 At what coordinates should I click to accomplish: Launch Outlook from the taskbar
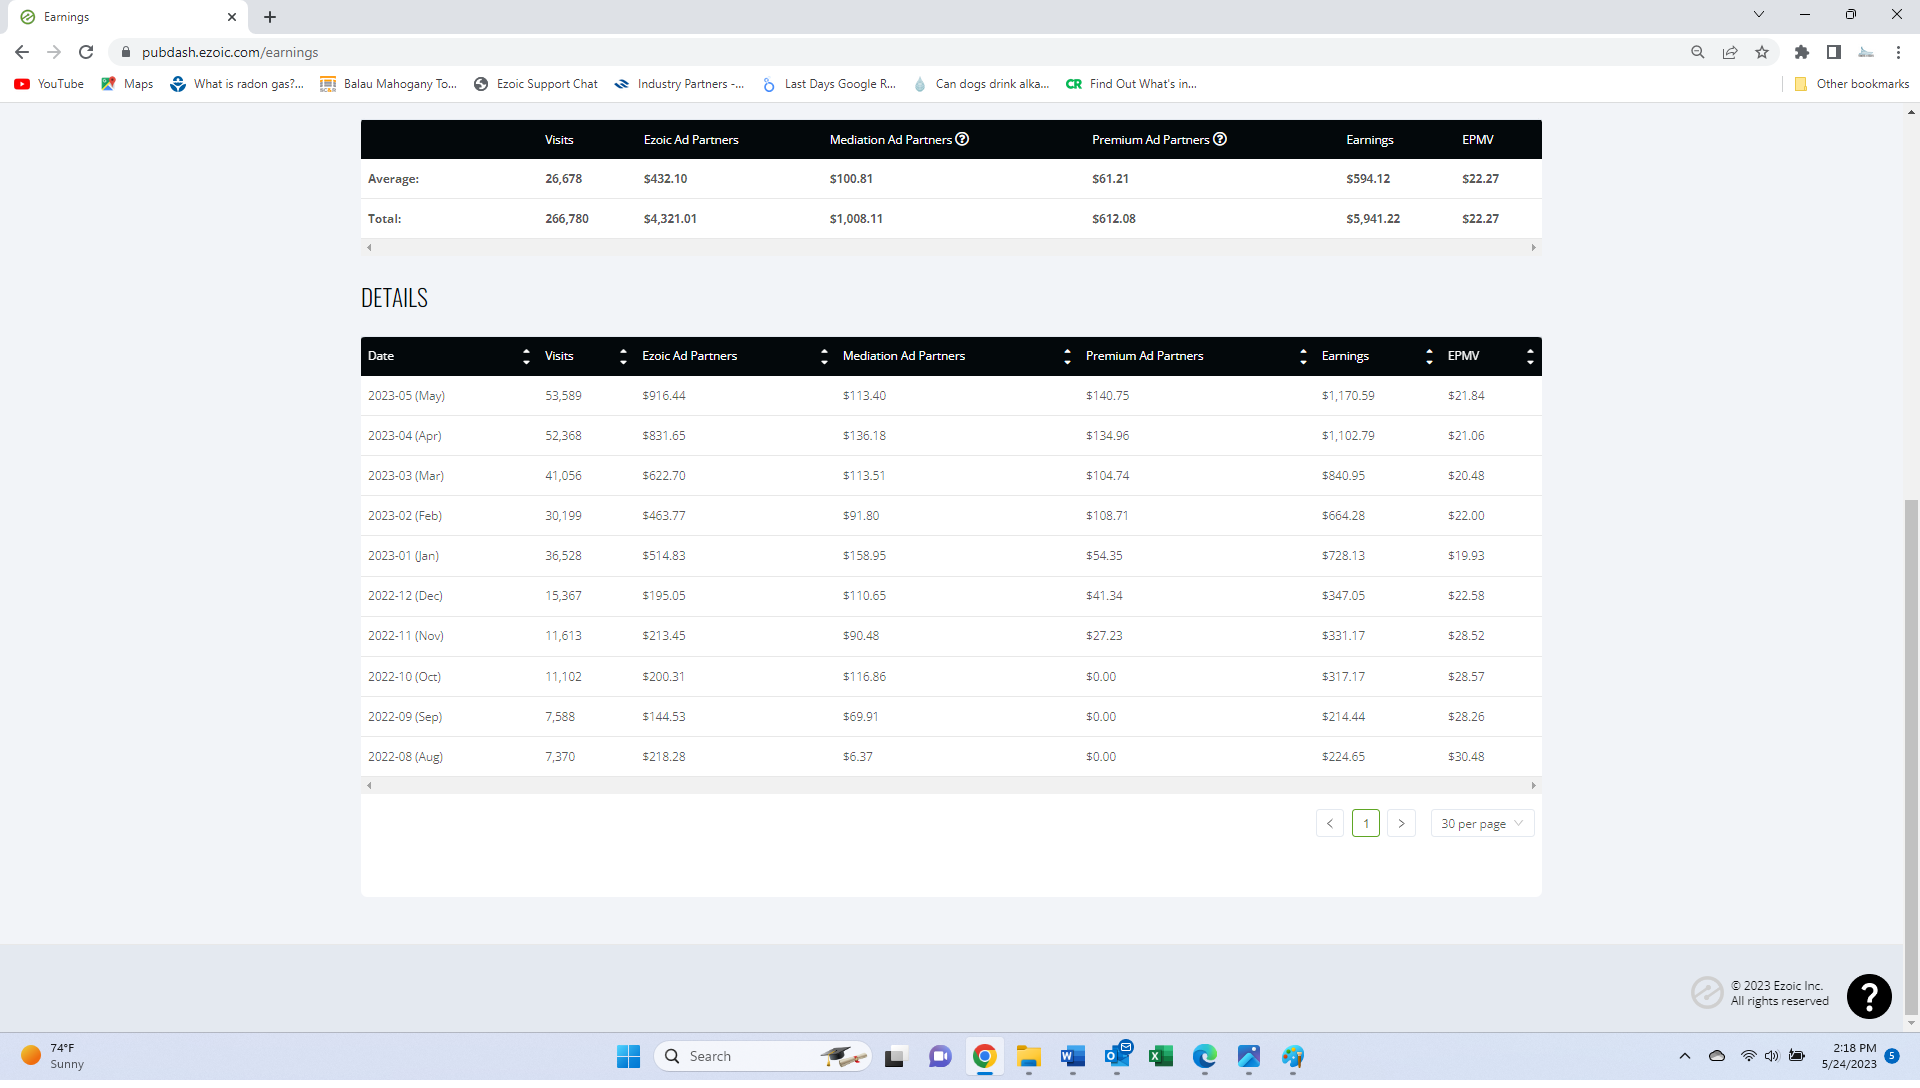(1117, 1057)
